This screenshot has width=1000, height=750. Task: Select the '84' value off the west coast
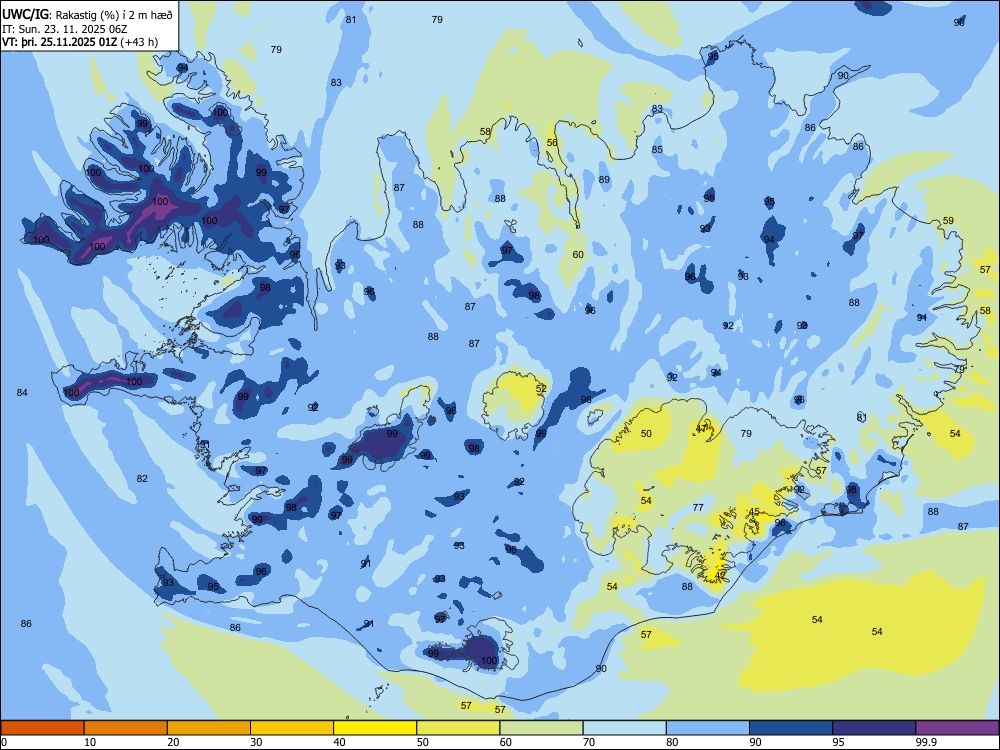[x=22, y=393]
